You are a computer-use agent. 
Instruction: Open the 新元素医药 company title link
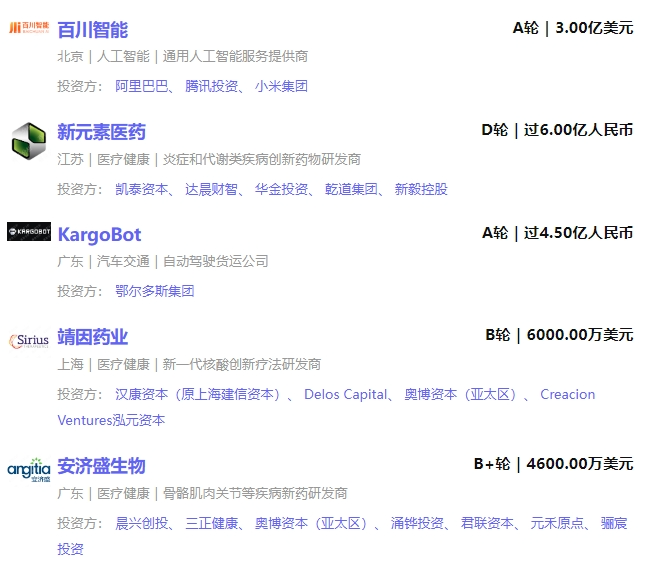point(102,132)
